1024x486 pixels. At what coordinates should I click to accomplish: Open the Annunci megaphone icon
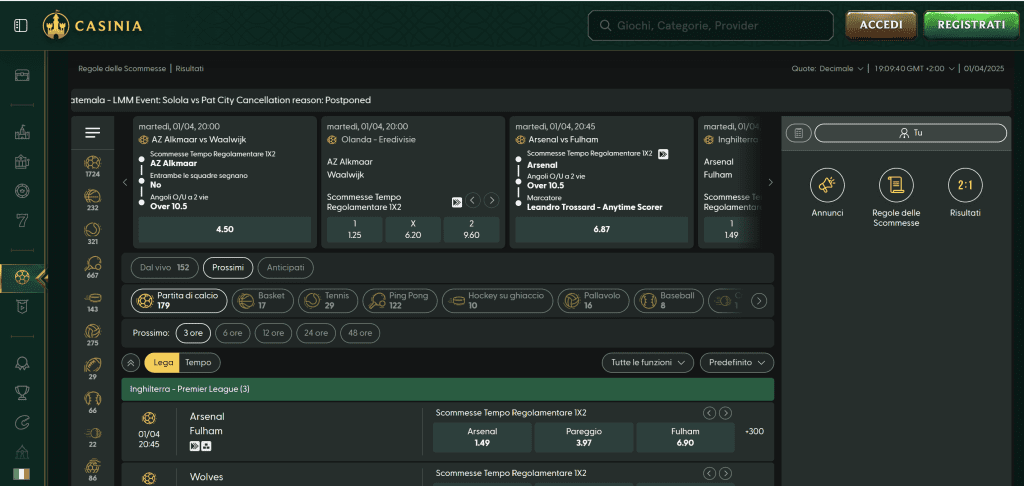[827, 185]
